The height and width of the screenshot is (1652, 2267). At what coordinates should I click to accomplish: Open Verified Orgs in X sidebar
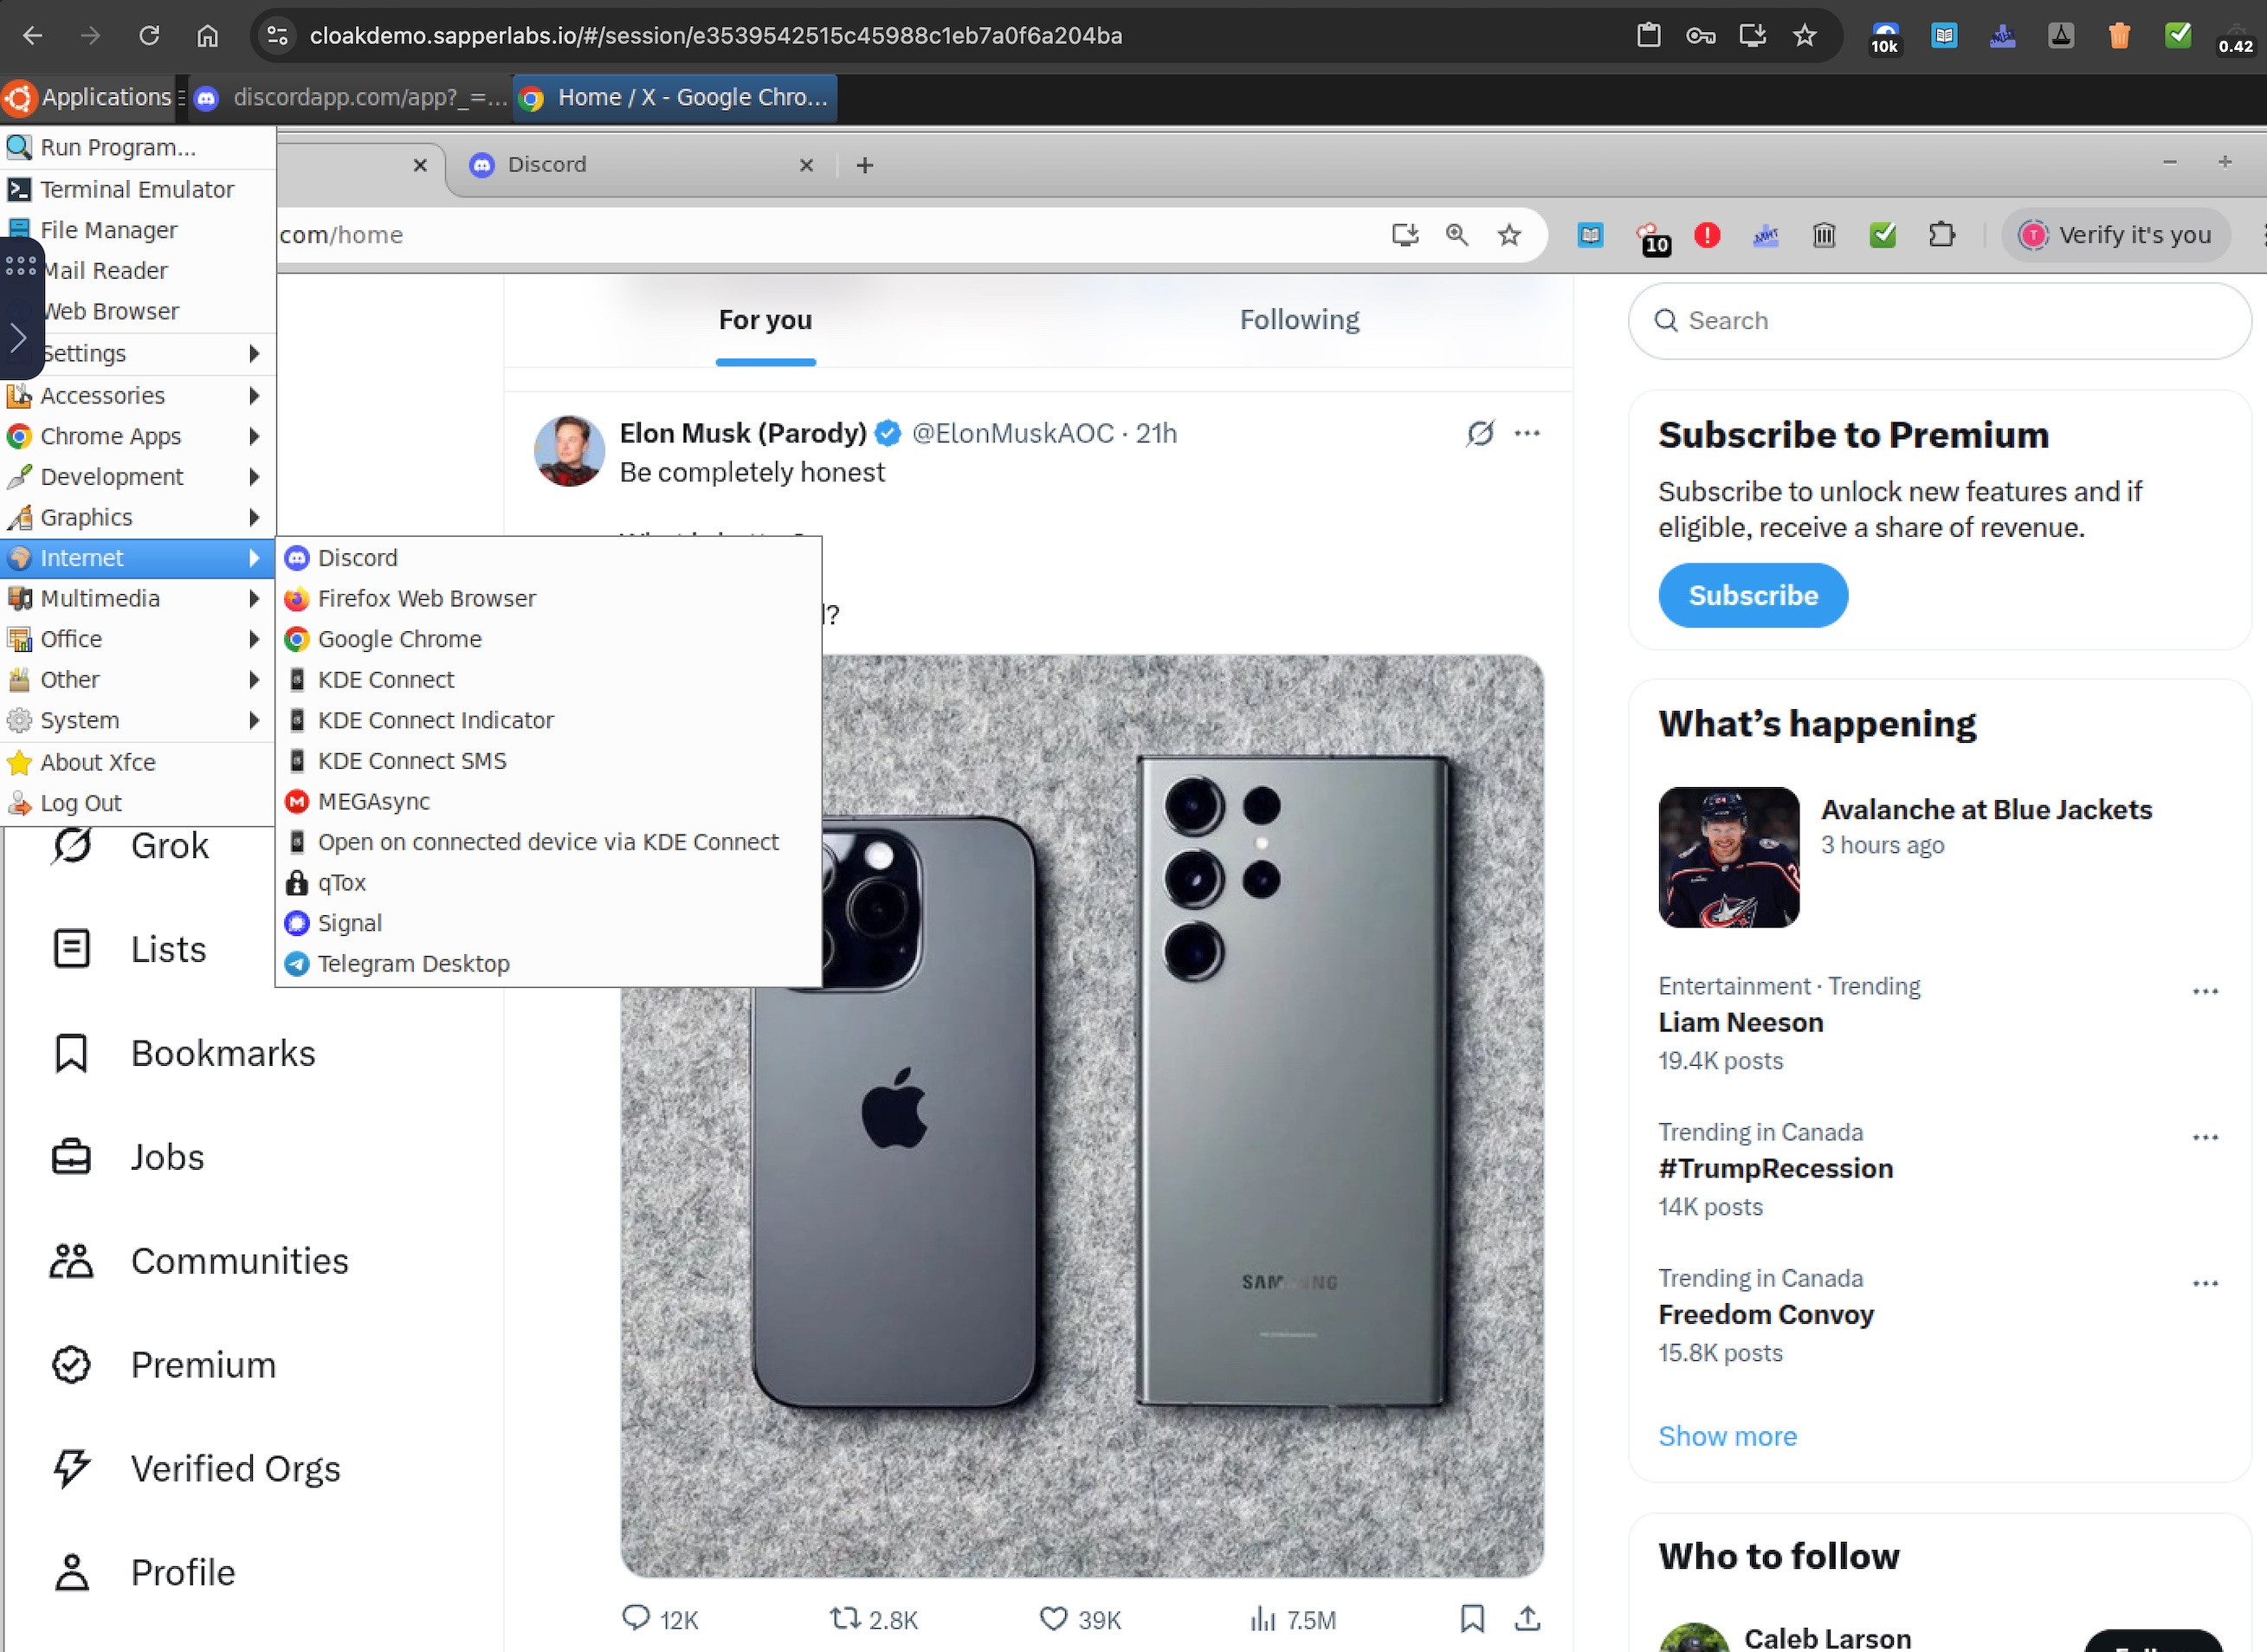[x=195, y=1469]
